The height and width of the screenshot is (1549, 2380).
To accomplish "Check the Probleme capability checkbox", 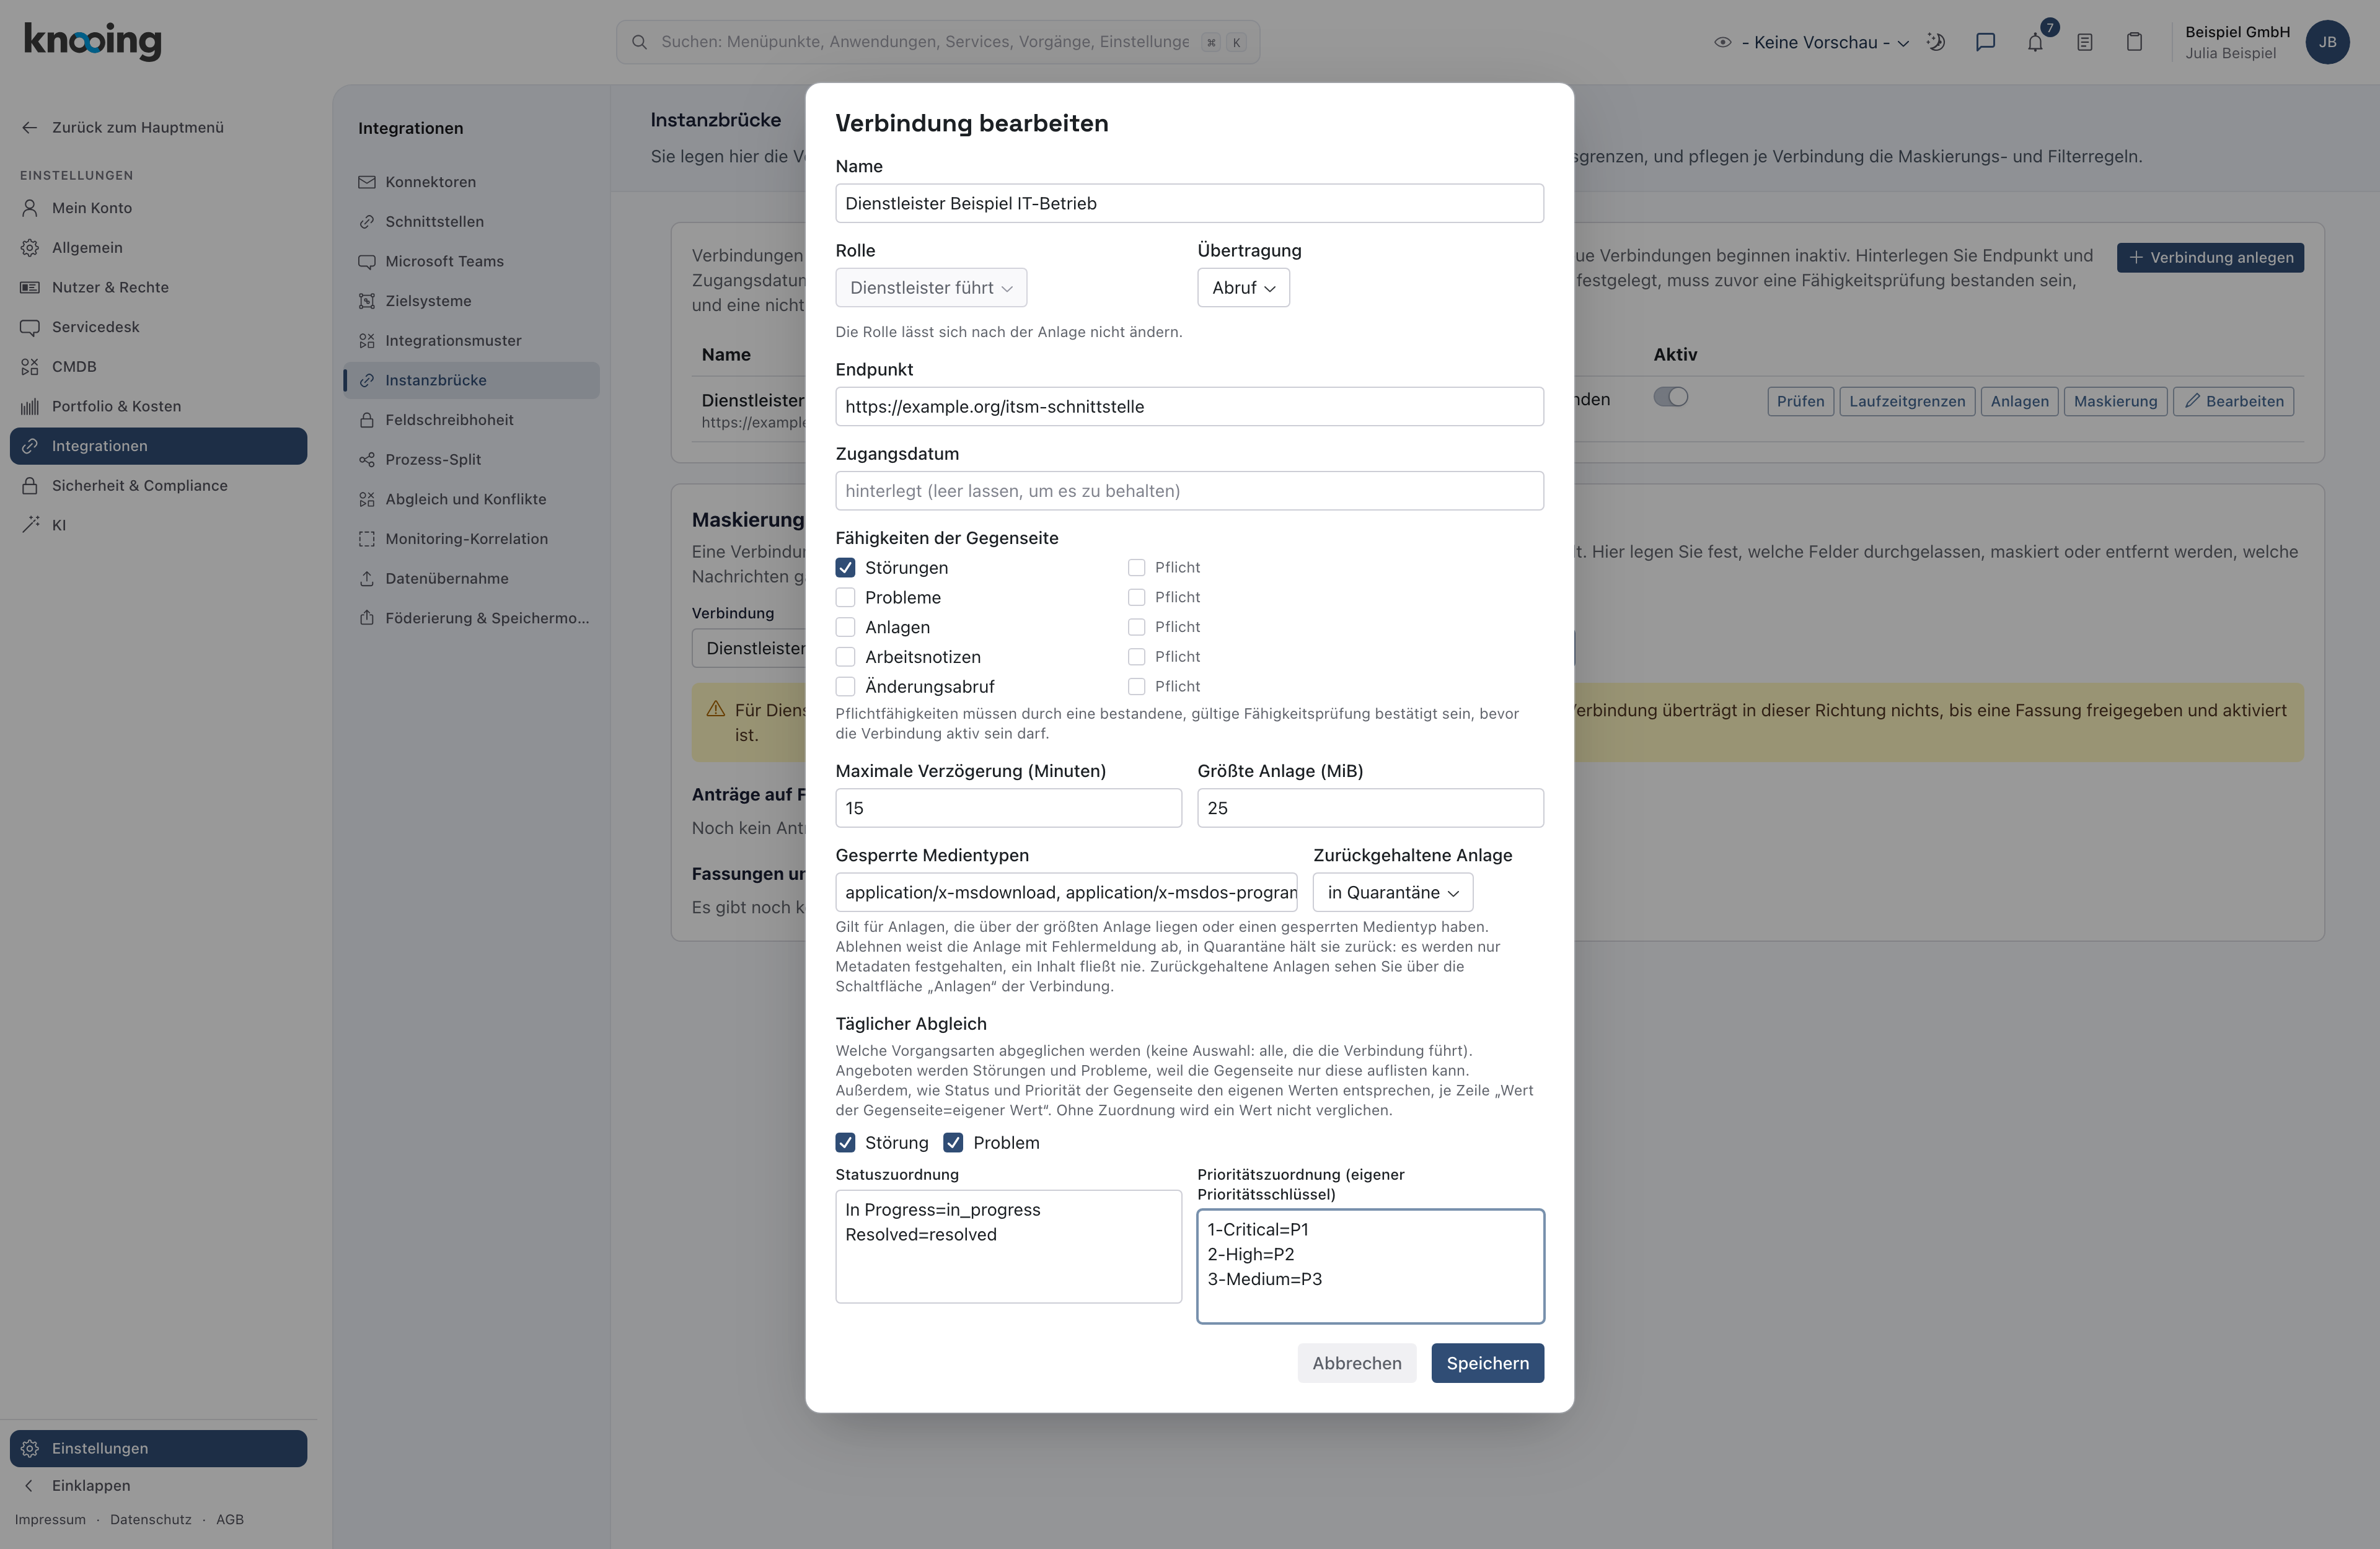I will click(x=845, y=598).
